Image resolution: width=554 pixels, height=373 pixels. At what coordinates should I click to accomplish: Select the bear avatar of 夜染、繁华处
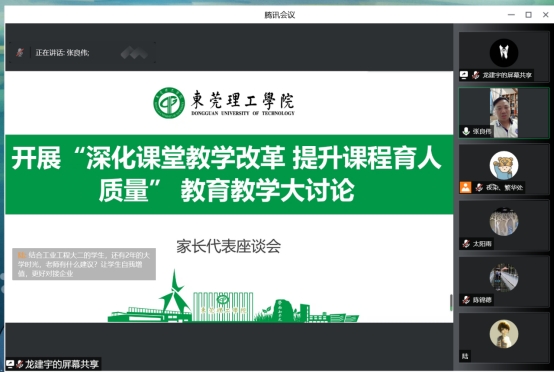[x=504, y=165]
